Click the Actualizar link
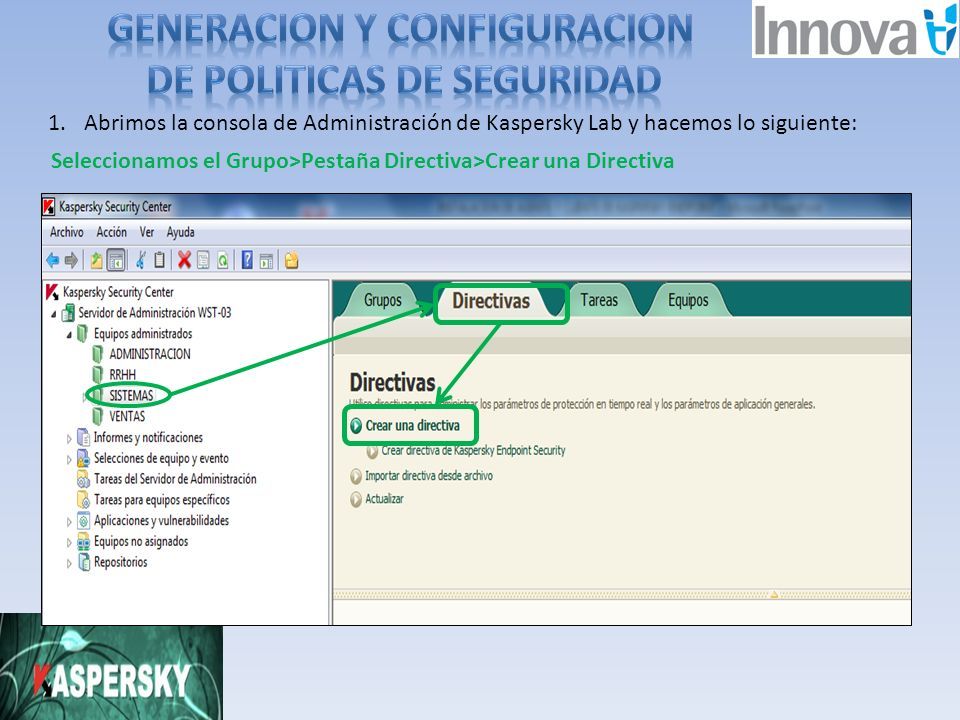 click(x=384, y=499)
